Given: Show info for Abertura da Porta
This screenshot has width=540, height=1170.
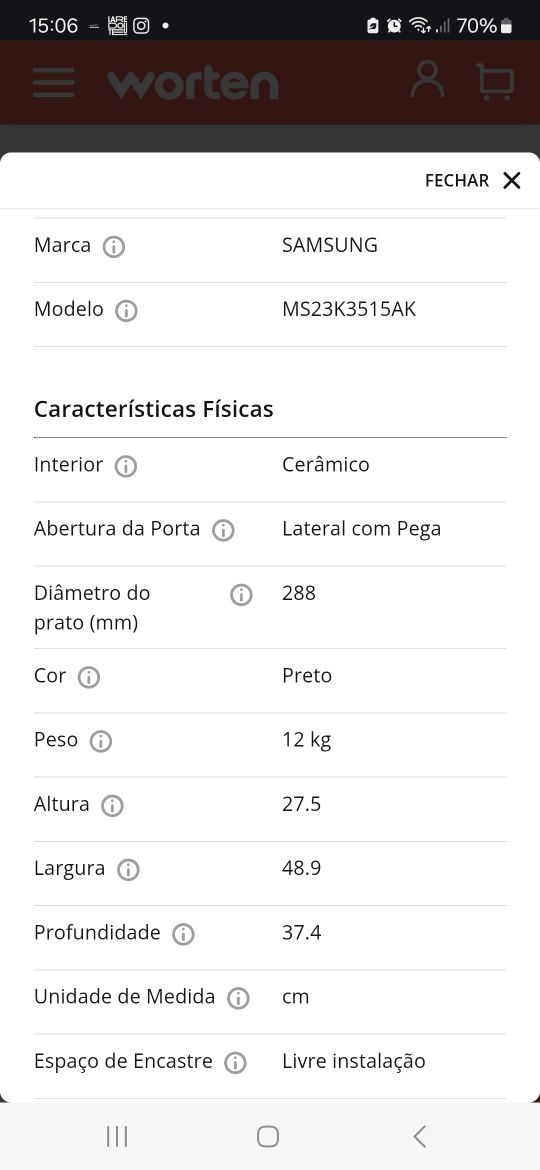Looking at the screenshot, I should 223,531.
